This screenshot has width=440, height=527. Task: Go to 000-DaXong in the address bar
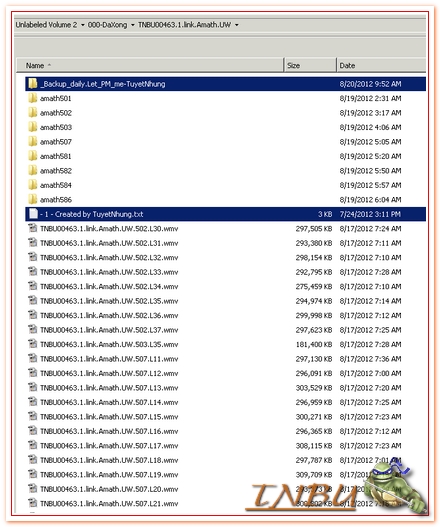(108, 25)
